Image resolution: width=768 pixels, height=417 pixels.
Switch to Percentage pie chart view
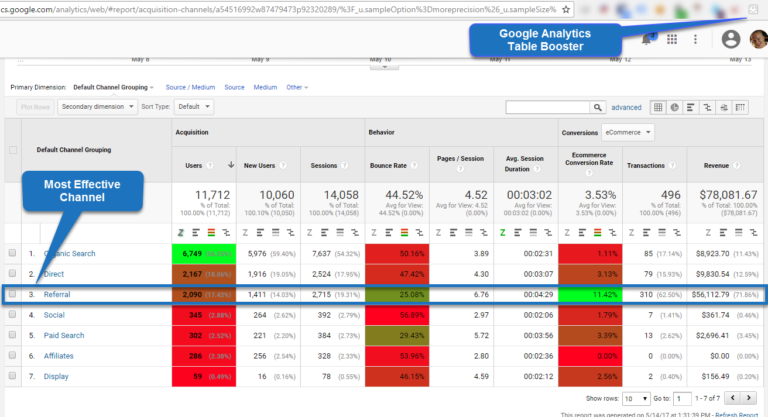point(674,107)
